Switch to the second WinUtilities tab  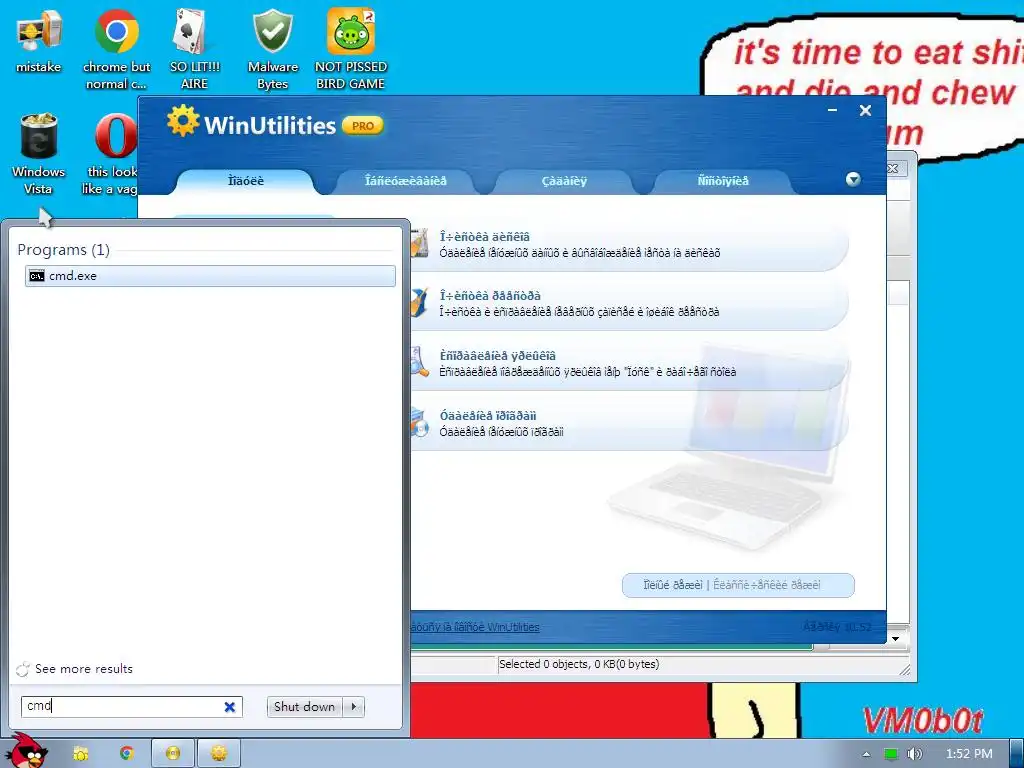pyautogui.click(x=406, y=181)
